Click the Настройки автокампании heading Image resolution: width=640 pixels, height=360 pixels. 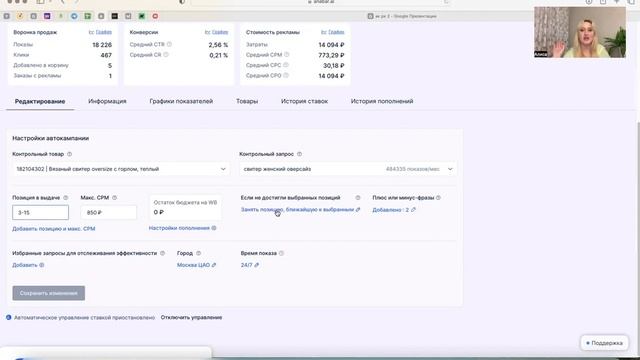(x=51, y=138)
